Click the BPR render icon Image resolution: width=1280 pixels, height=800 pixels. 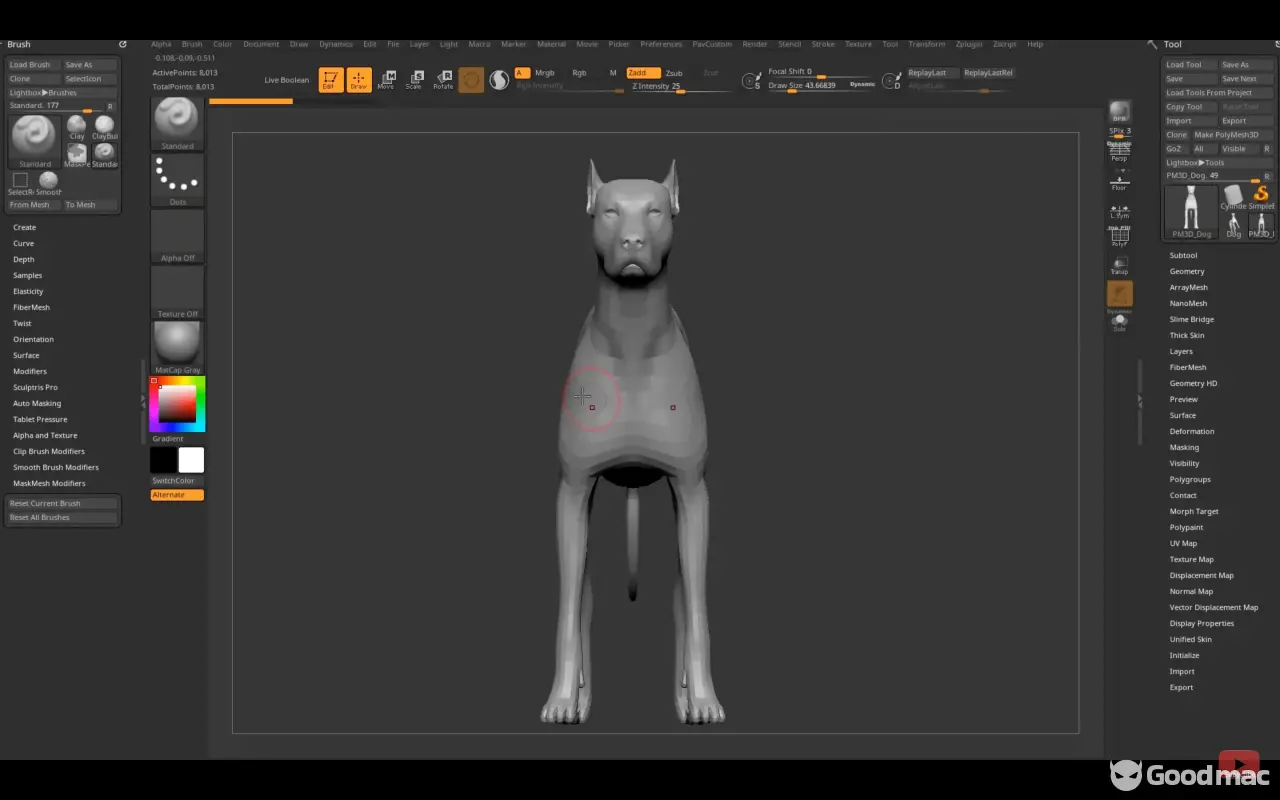pos(1120,111)
